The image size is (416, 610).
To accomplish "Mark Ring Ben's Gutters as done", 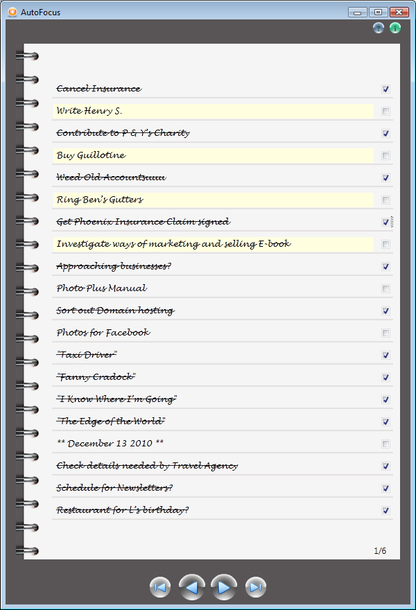I will 386,200.
